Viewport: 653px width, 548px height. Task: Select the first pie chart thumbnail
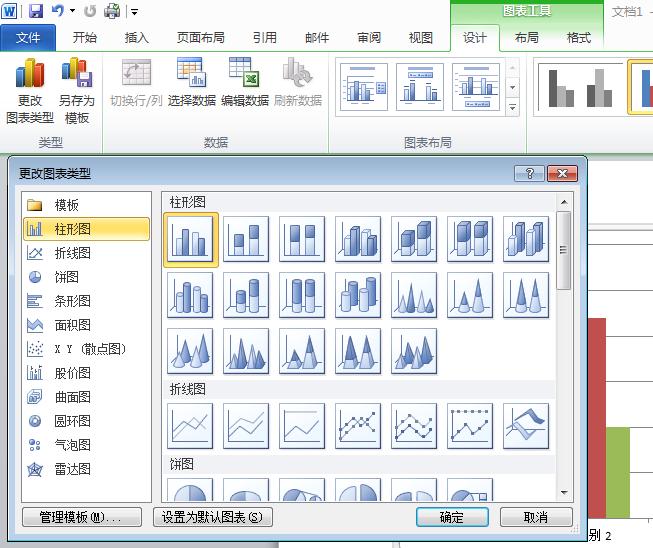click(x=190, y=489)
